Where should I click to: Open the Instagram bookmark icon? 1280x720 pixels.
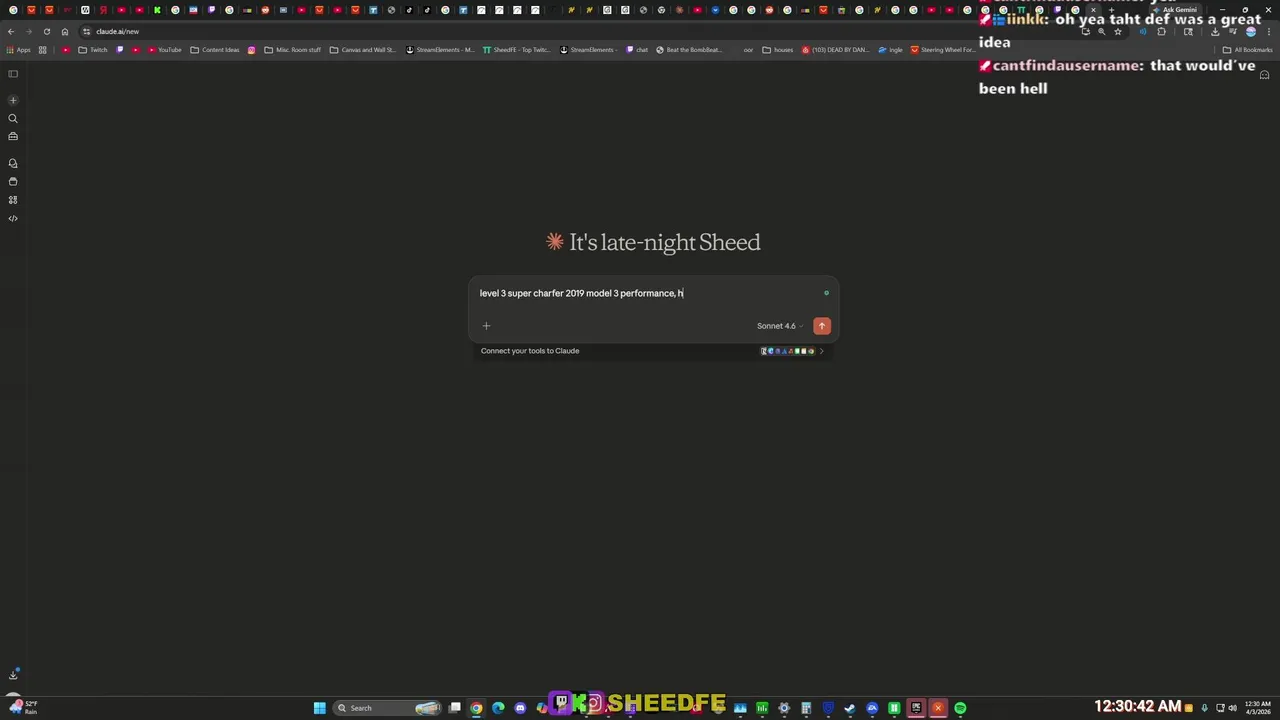point(251,50)
